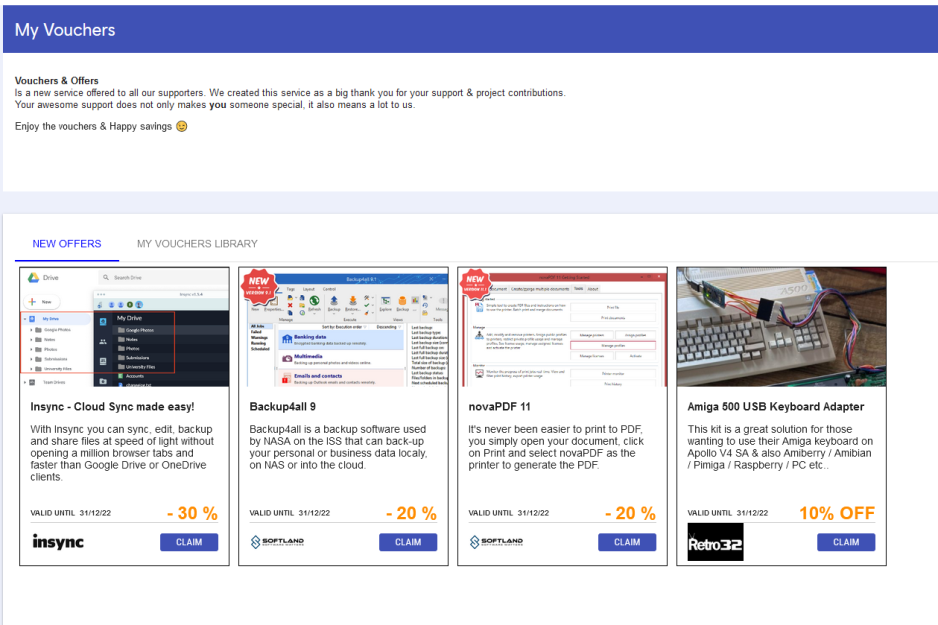
Task: Click 'VALID UNTIL 31/12/22' on the Amiga card
Action: click(727, 513)
